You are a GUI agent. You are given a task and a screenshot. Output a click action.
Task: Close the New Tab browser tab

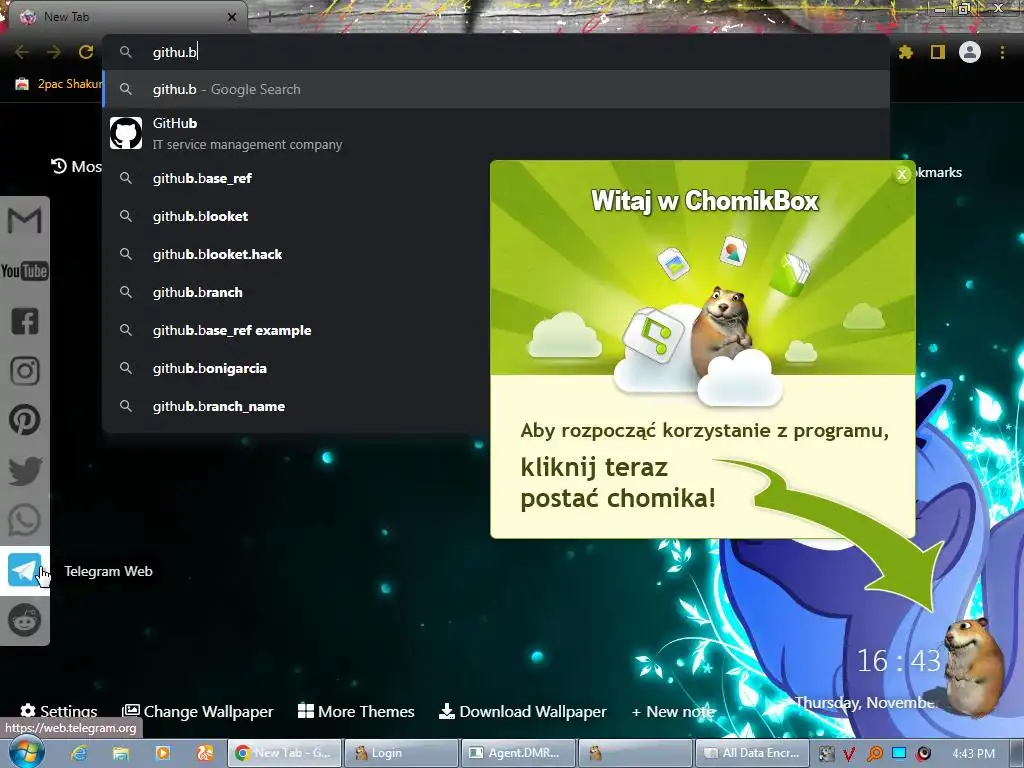coord(232,17)
